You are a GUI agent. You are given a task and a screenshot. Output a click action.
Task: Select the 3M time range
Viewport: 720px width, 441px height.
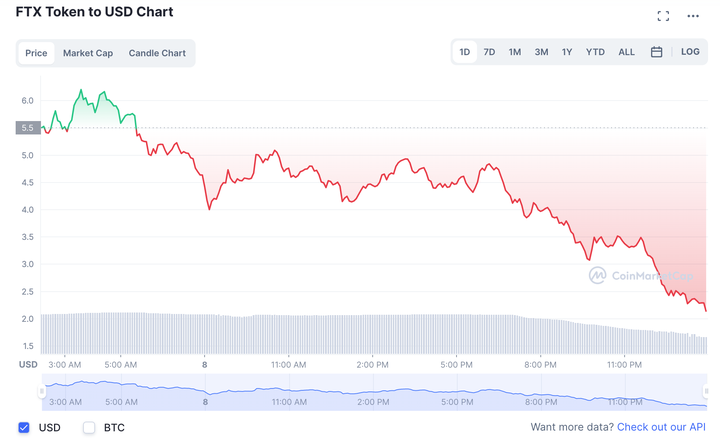pyautogui.click(x=541, y=52)
